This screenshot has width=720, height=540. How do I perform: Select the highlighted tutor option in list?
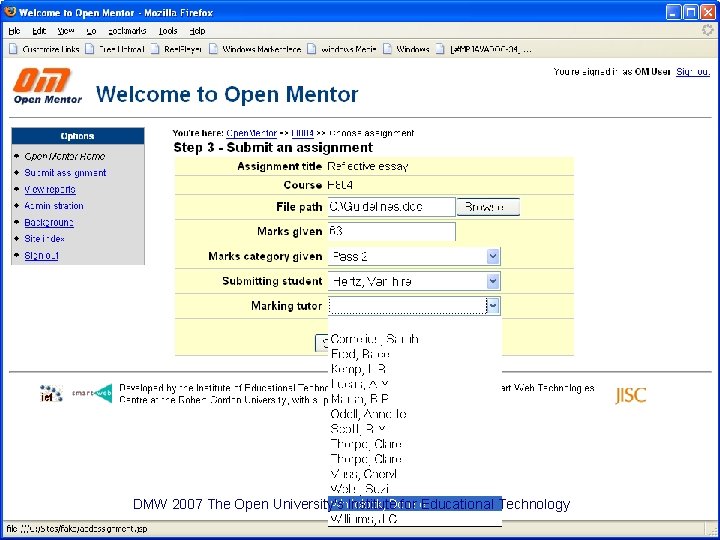pyautogui.click(x=415, y=504)
